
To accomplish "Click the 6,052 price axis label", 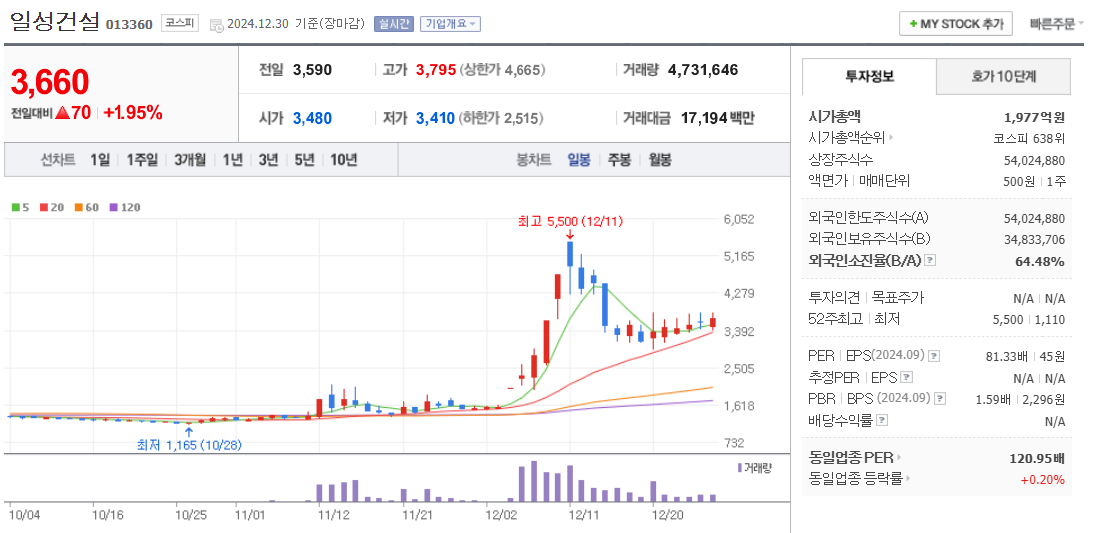I will pyautogui.click(x=739, y=219).
